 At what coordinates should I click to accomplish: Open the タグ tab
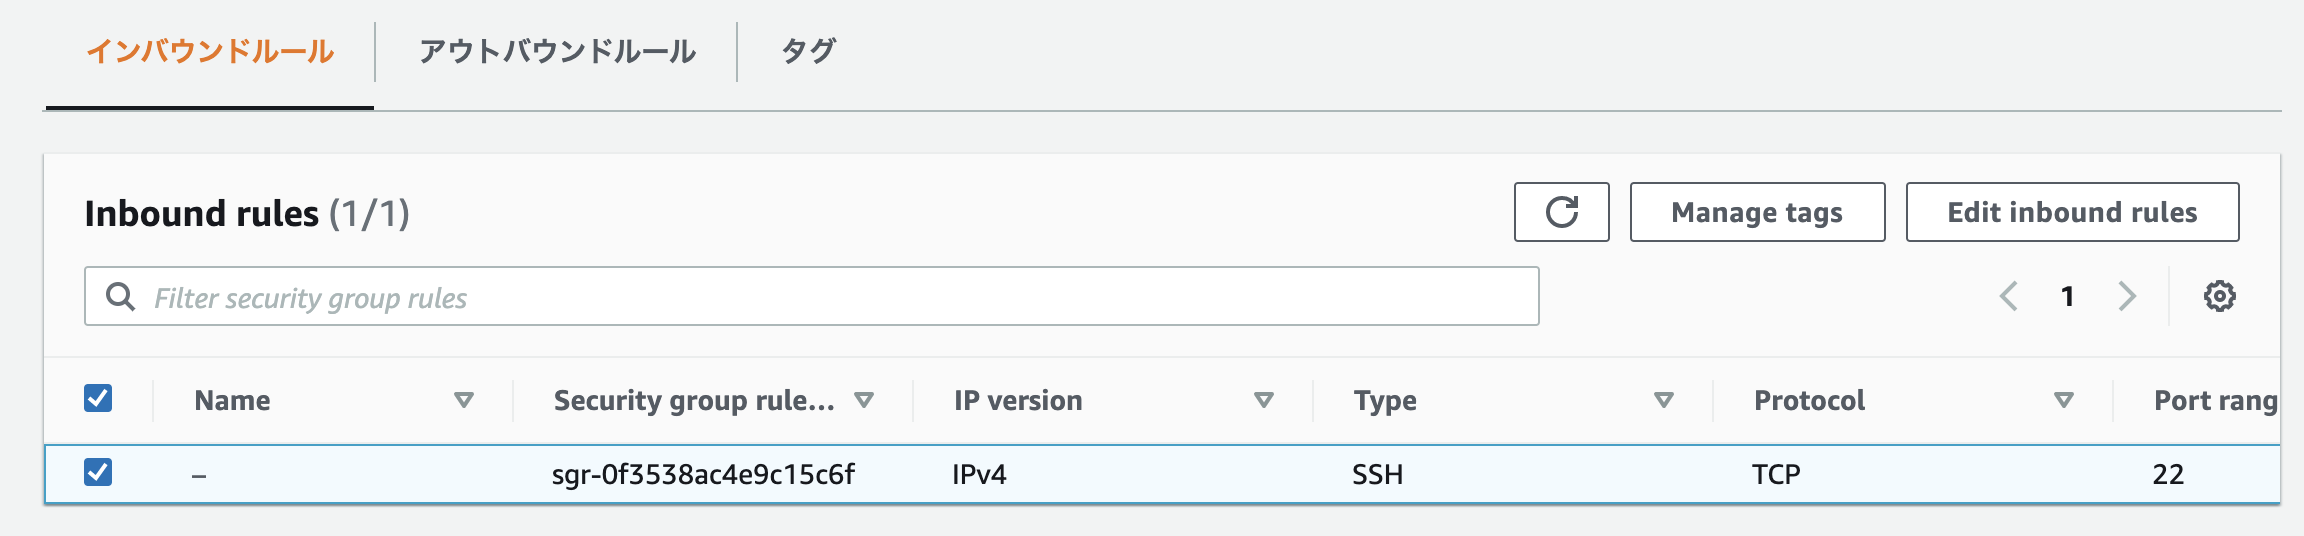pyautogui.click(x=808, y=52)
